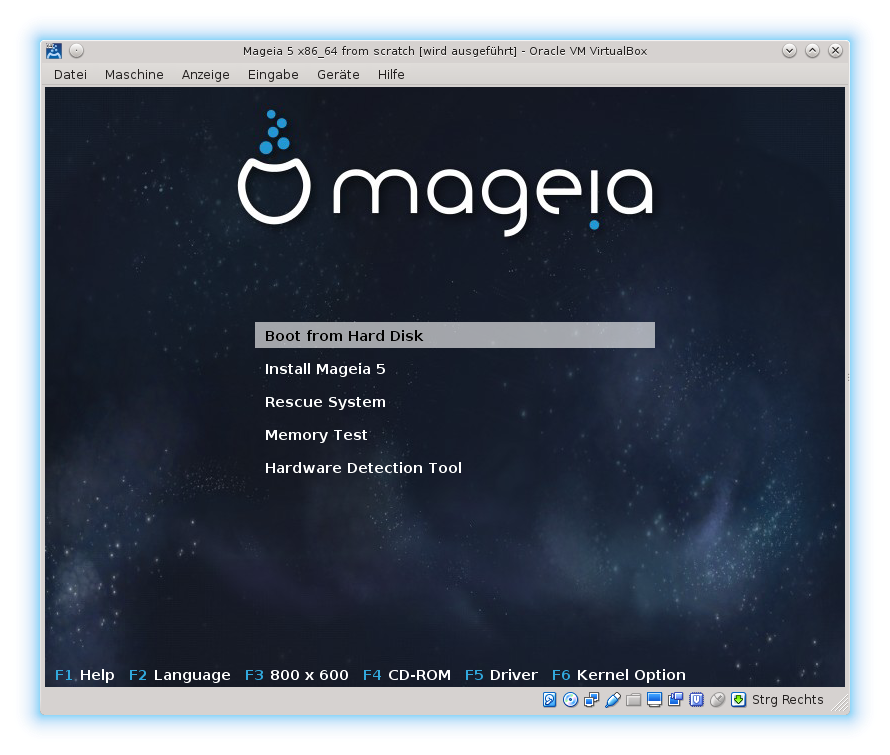Open the Geräte menu
890x755 pixels.
pyautogui.click(x=338, y=74)
